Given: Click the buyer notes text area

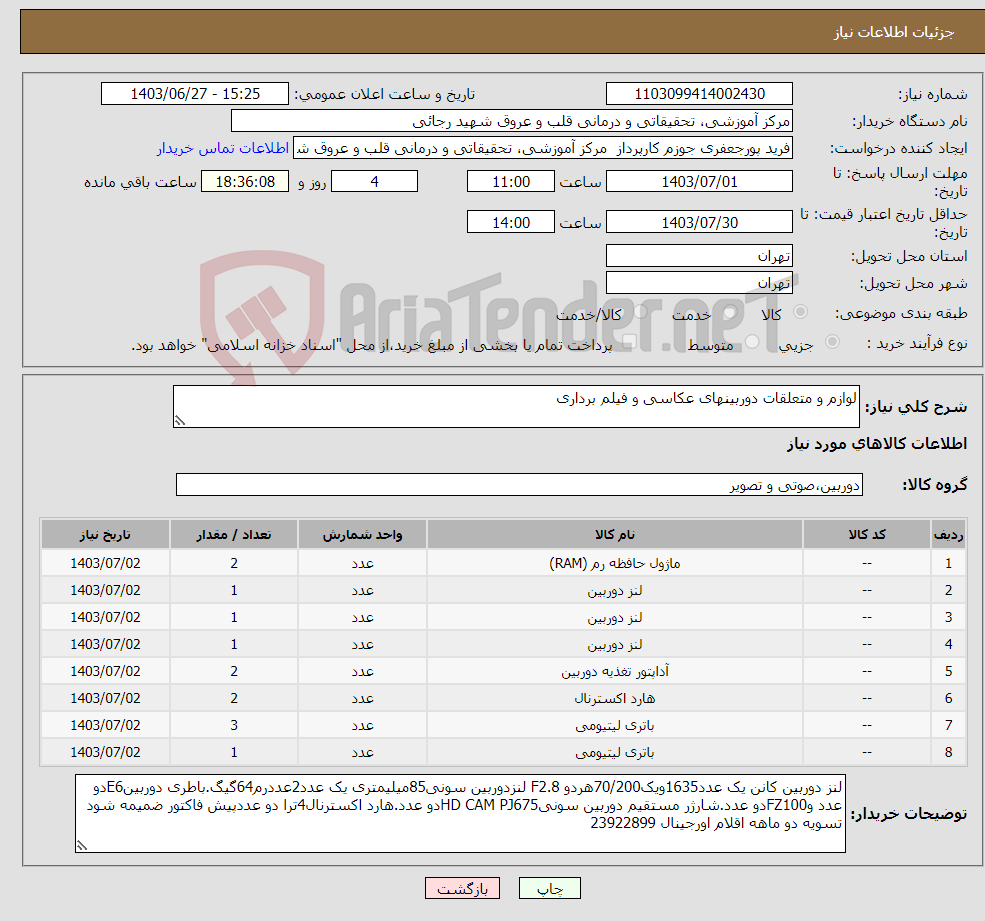Looking at the screenshot, I should click(460, 814).
